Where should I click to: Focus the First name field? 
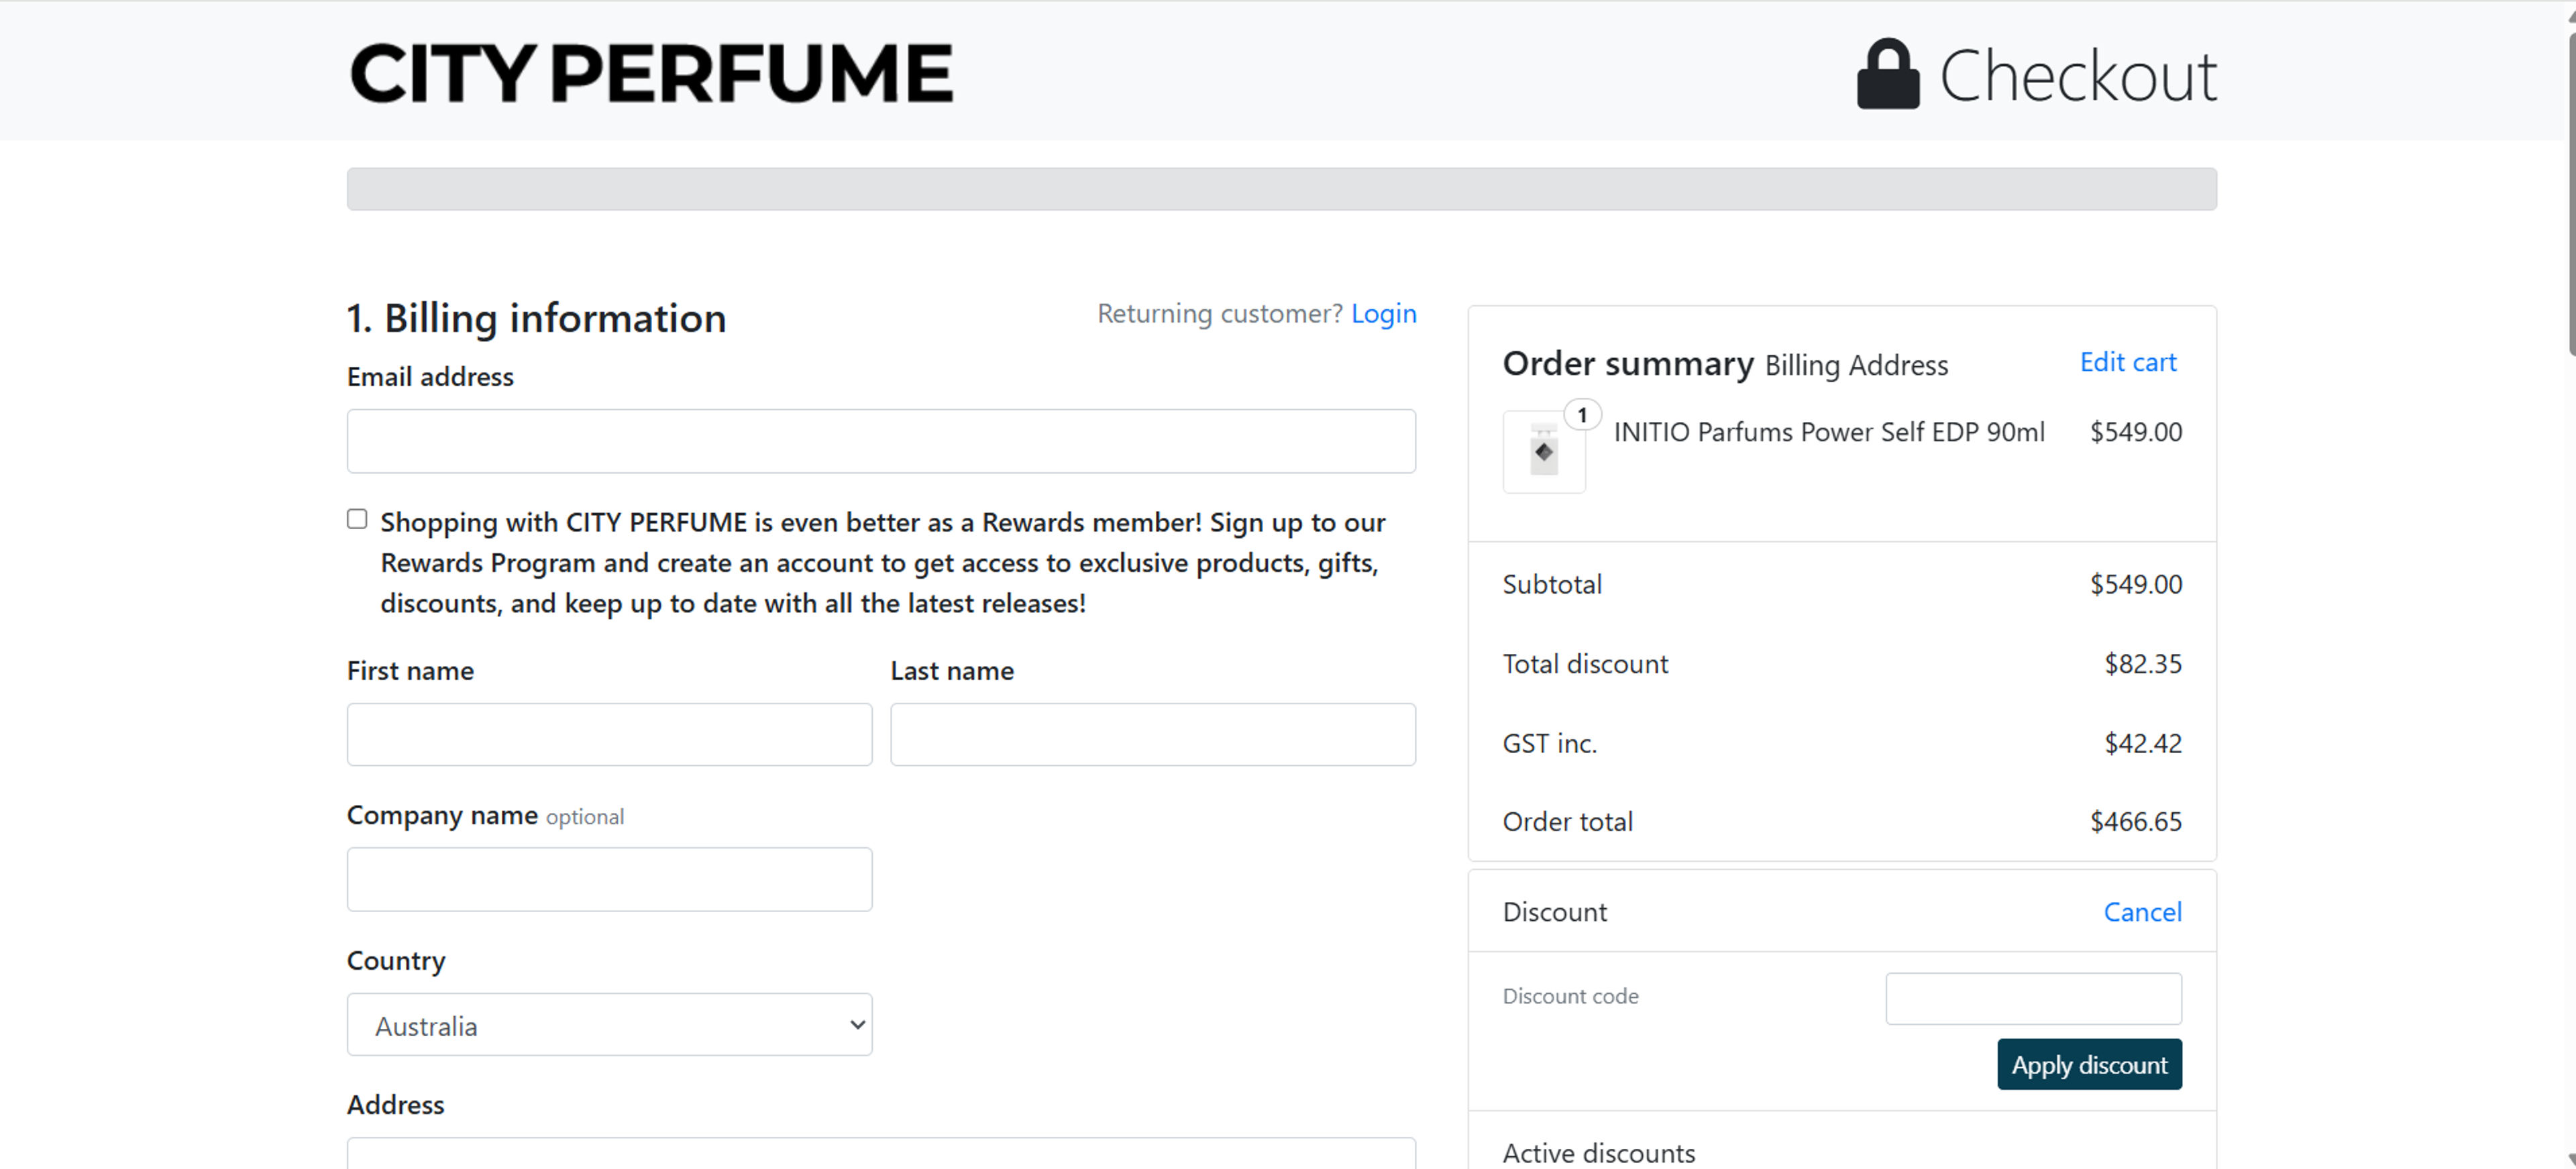609,735
